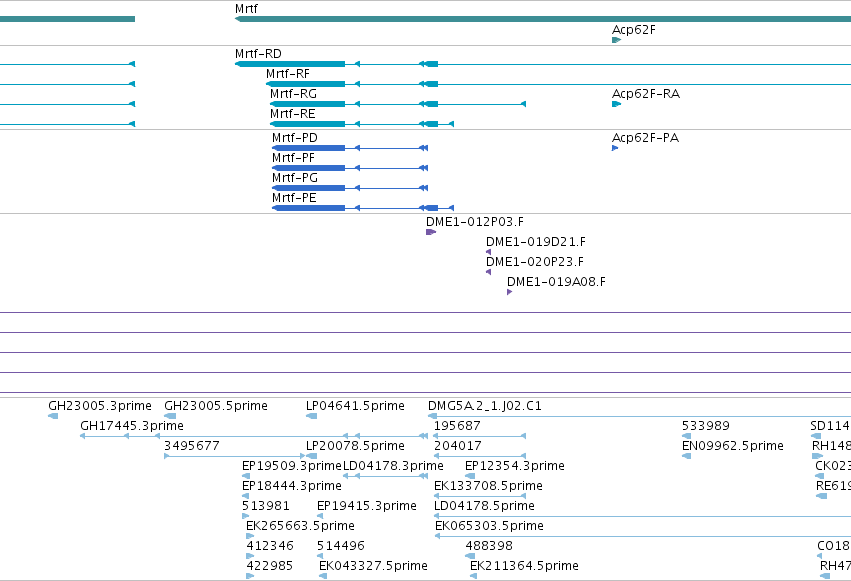Select the EK065303.5prime alignment
The height and width of the screenshot is (581, 851).
pos(643,537)
